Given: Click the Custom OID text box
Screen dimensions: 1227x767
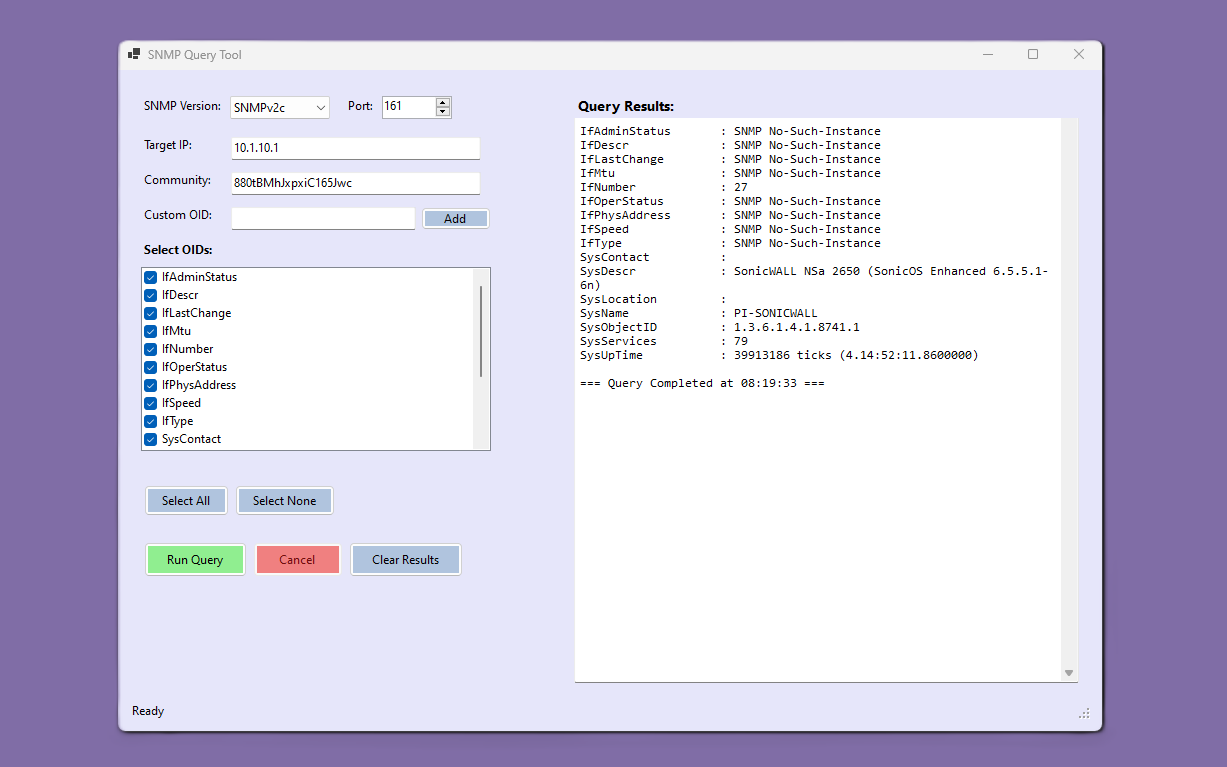Looking at the screenshot, I should pos(323,218).
